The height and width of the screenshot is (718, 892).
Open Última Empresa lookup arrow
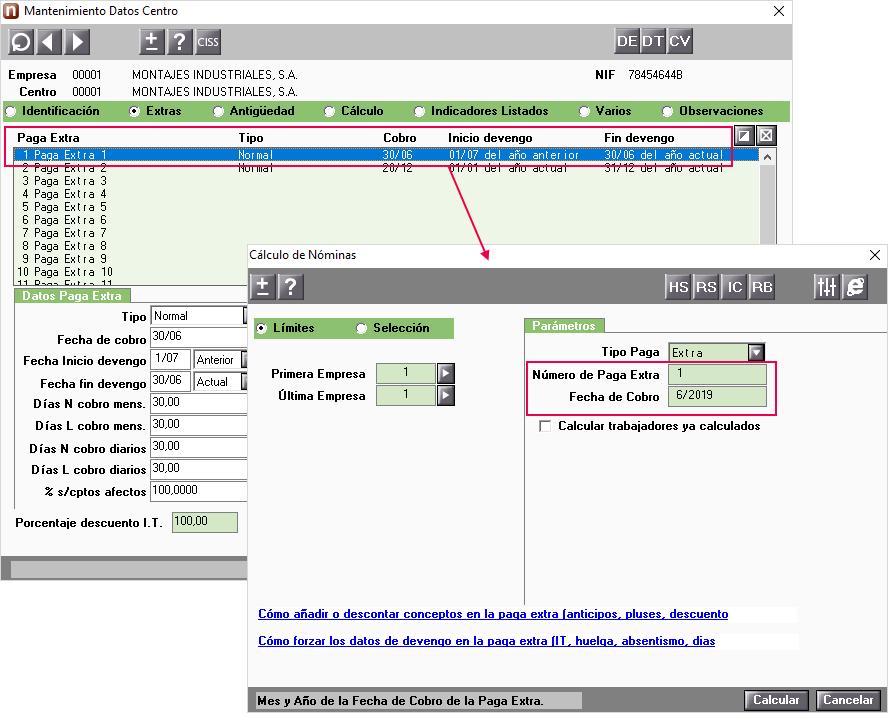pyautogui.click(x=446, y=395)
